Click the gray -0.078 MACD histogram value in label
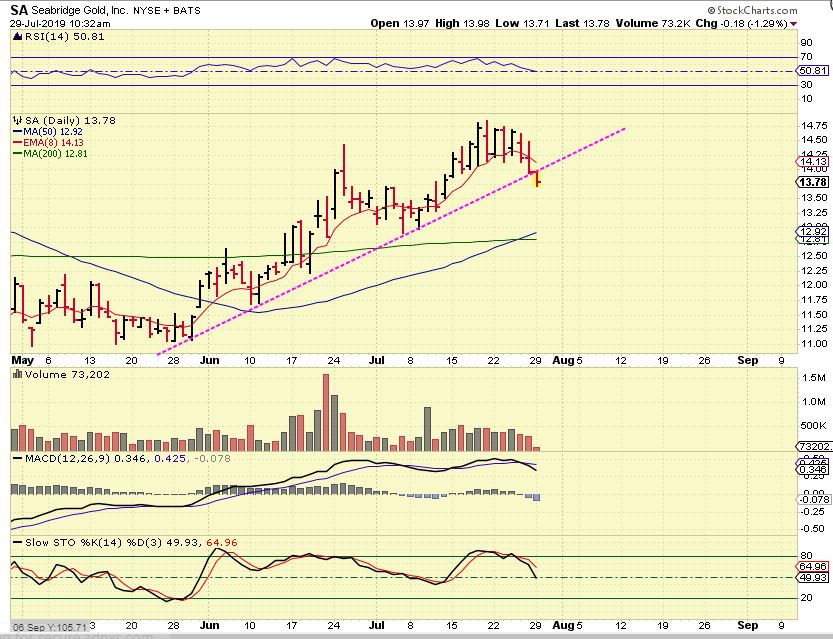Viewport: 833px width, 639px height. click(212, 458)
